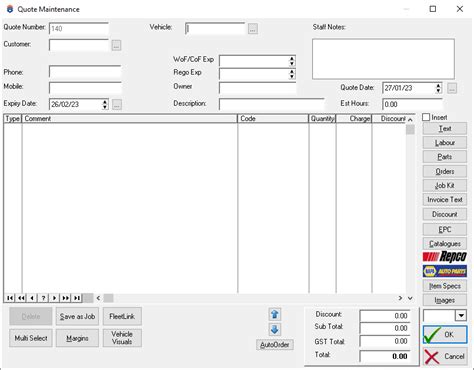Image resolution: width=474 pixels, height=370 pixels.
Task: Adjust the Rego Exp spinner arrows
Action: tap(292, 74)
